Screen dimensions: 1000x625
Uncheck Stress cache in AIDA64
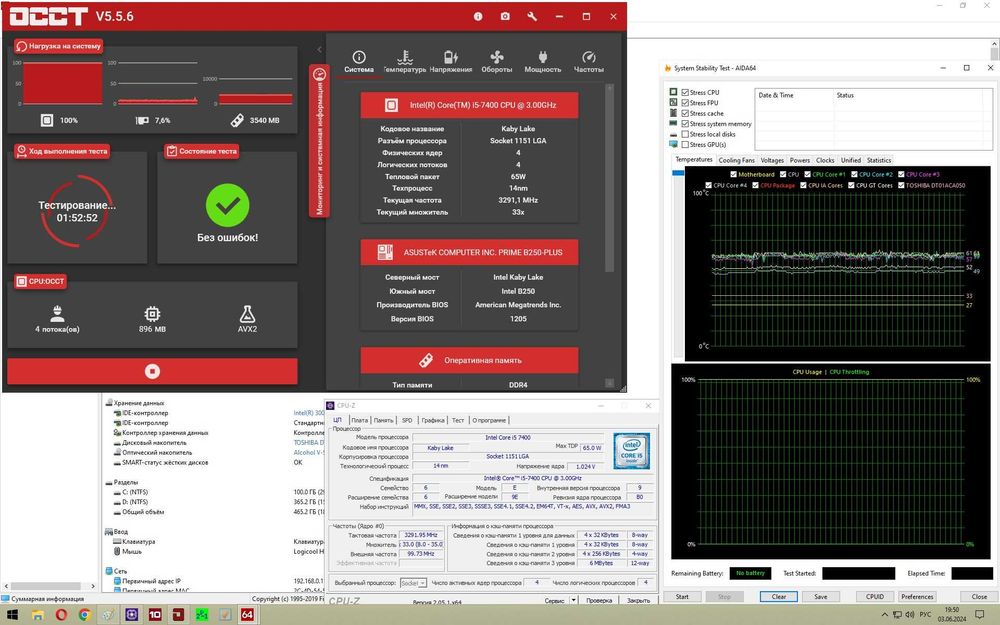pos(685,114)
